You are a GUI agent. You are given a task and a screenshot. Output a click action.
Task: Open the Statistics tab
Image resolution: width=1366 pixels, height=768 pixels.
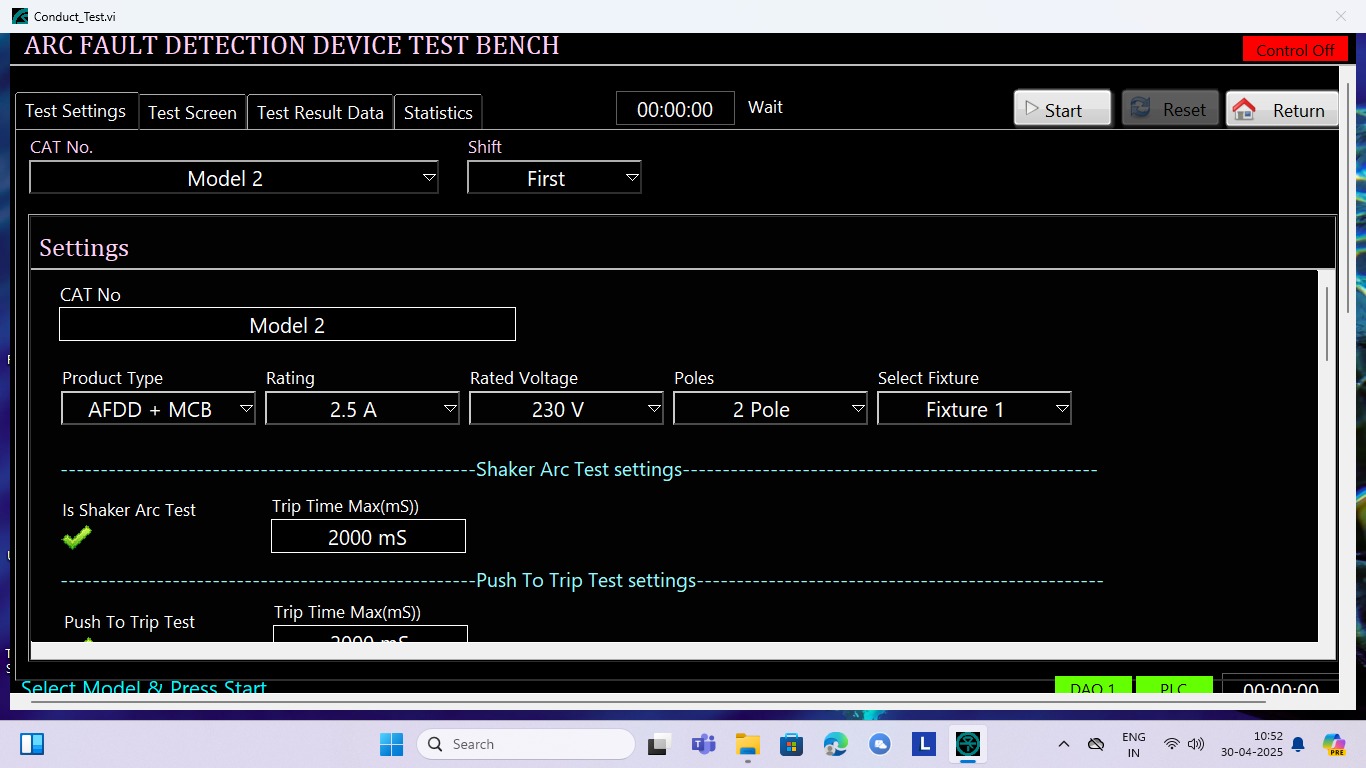[438, 112]
